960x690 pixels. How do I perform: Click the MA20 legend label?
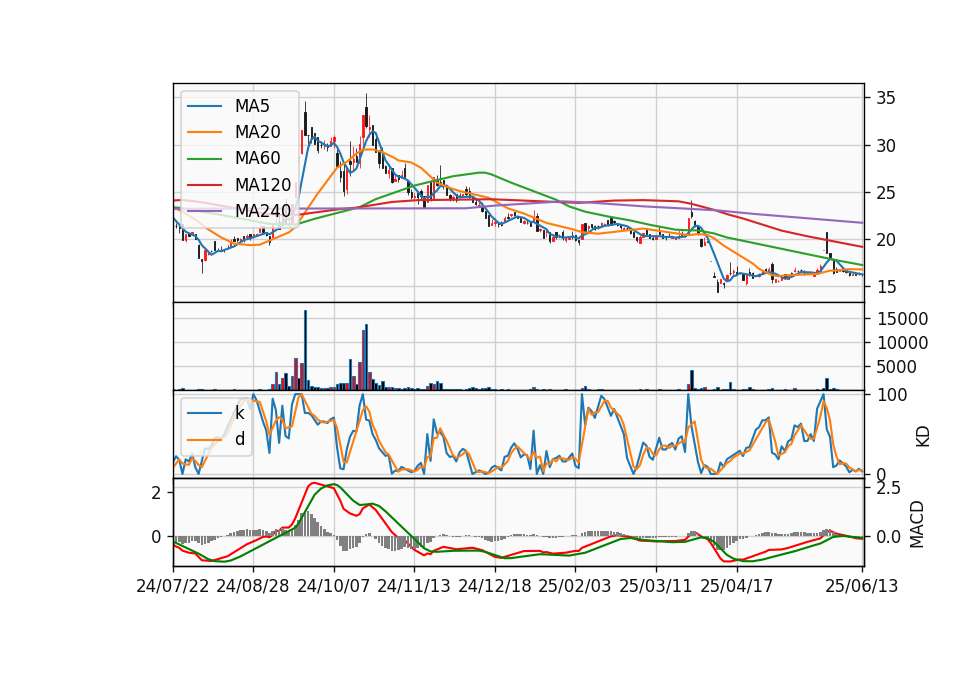pos(257,132)
